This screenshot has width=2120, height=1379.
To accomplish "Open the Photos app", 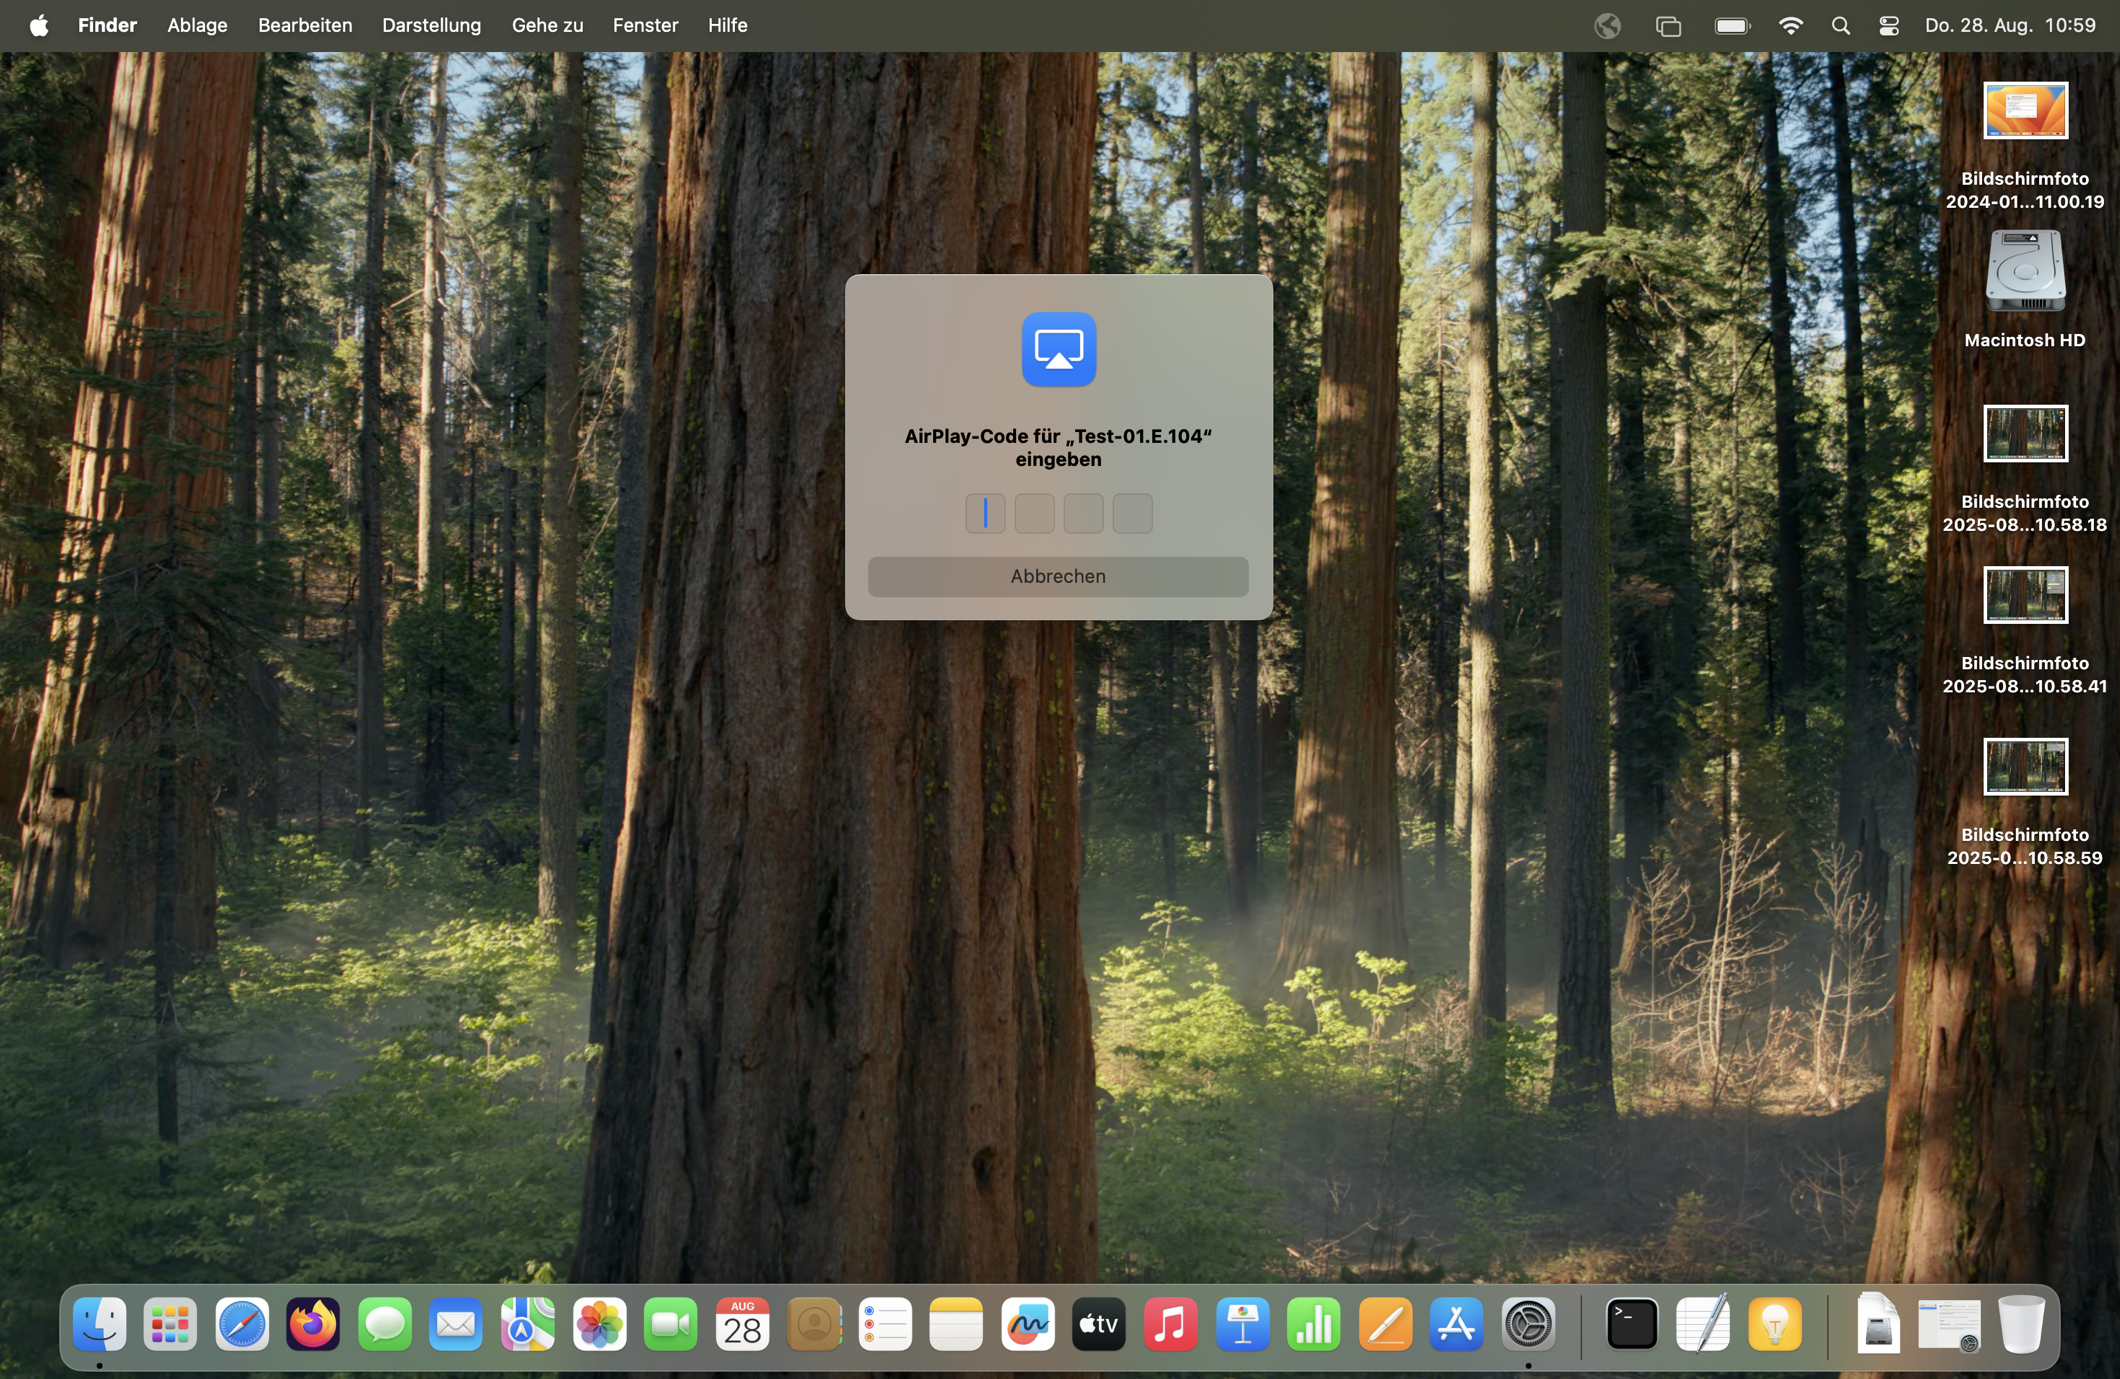I will (x=599, y=1324).
